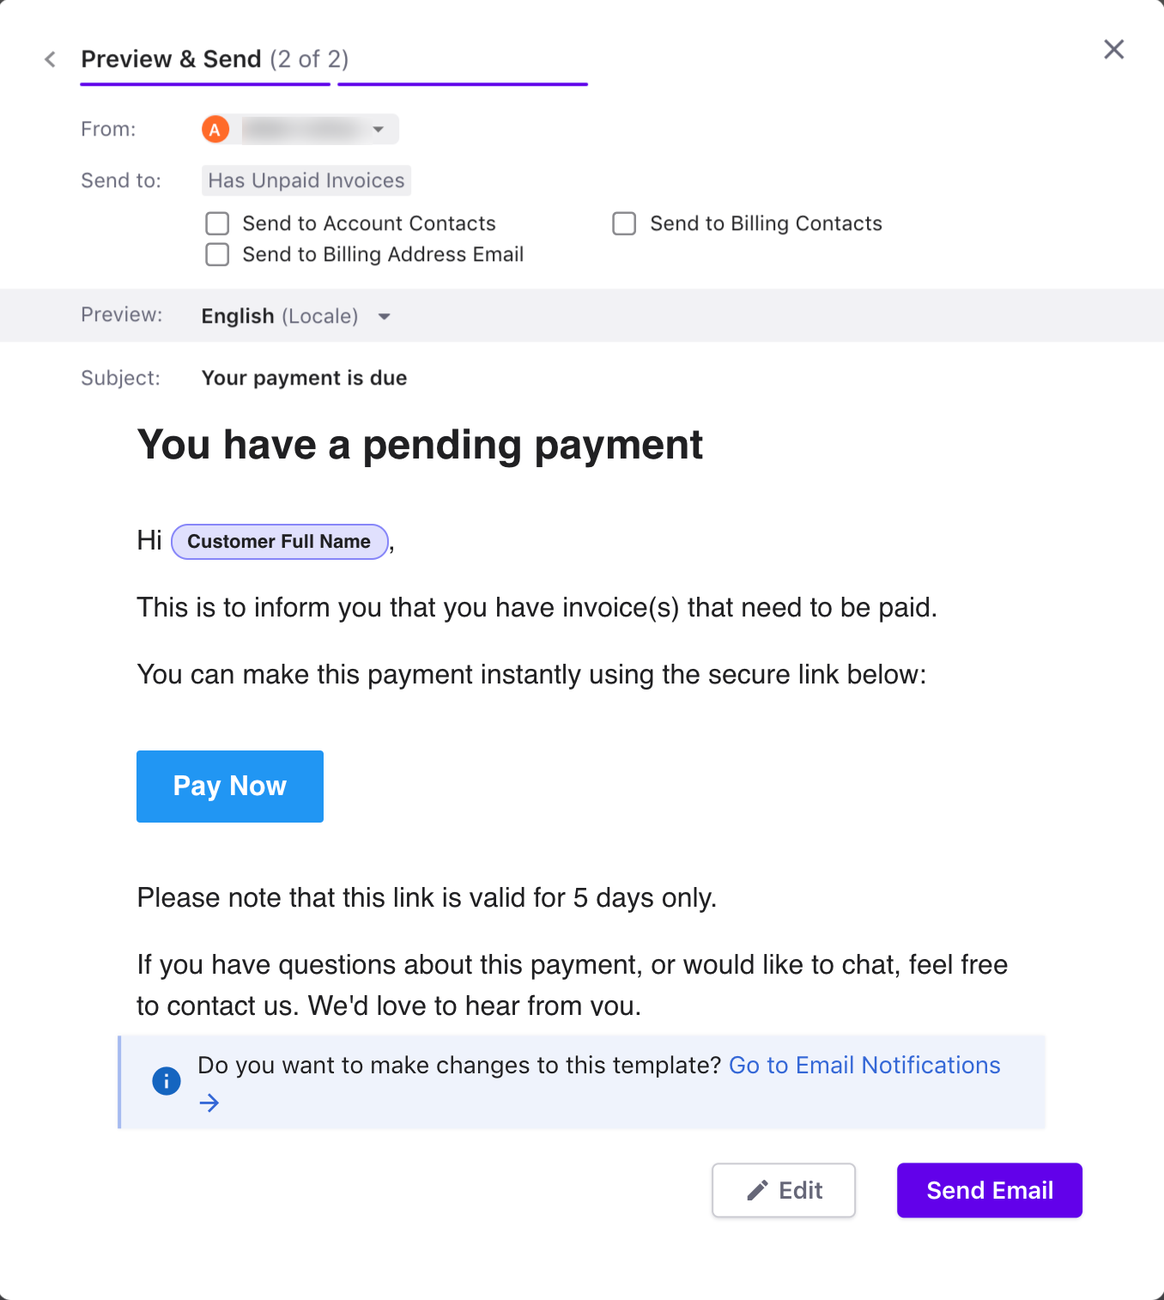Select the English (Locale) preview option
This screenshot has width=1164, height=1300.
click(279, 316)
